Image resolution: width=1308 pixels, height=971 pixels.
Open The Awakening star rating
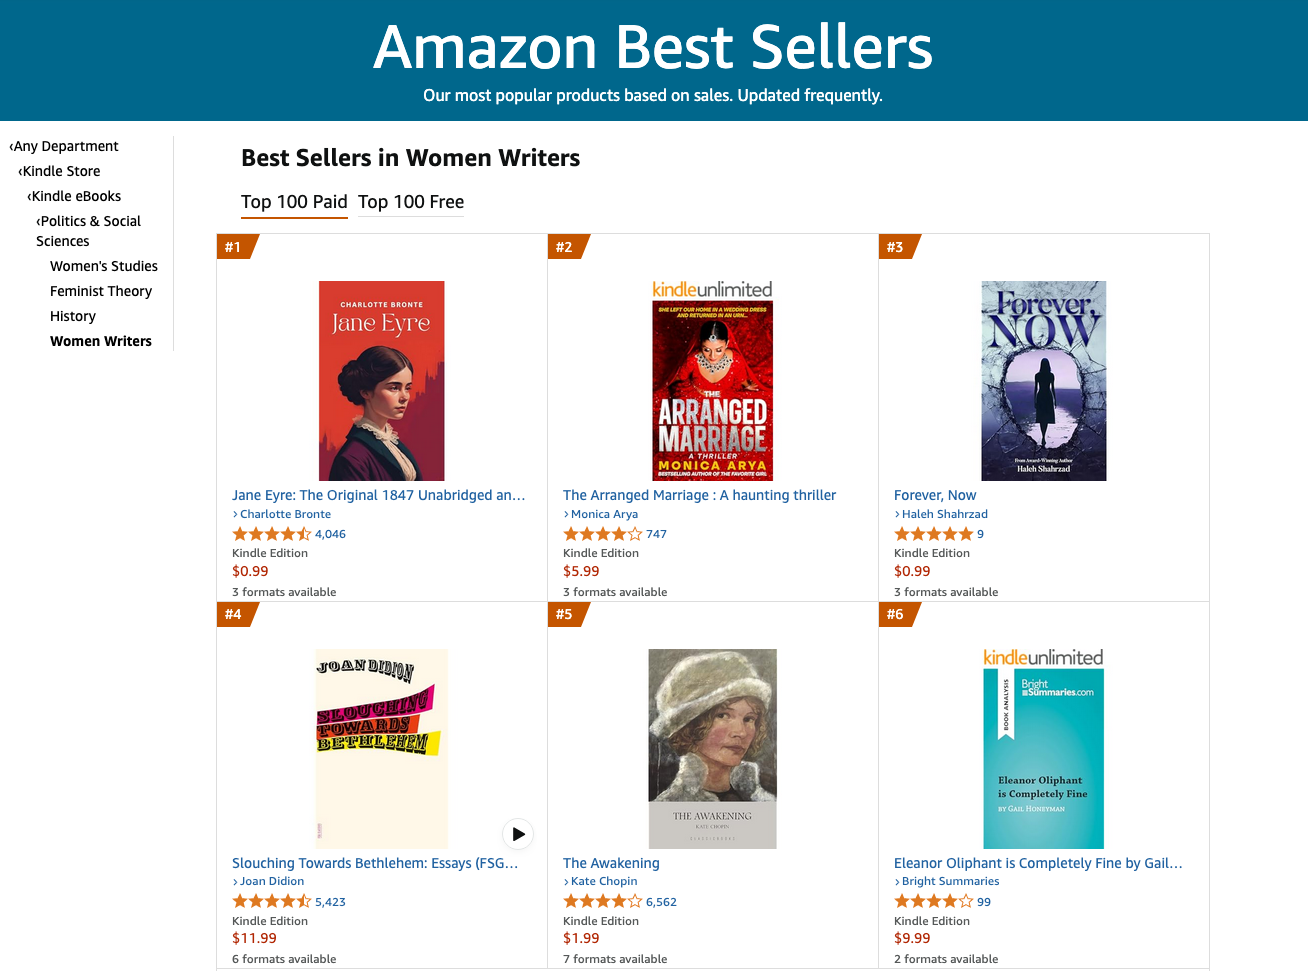click(603, 902)
